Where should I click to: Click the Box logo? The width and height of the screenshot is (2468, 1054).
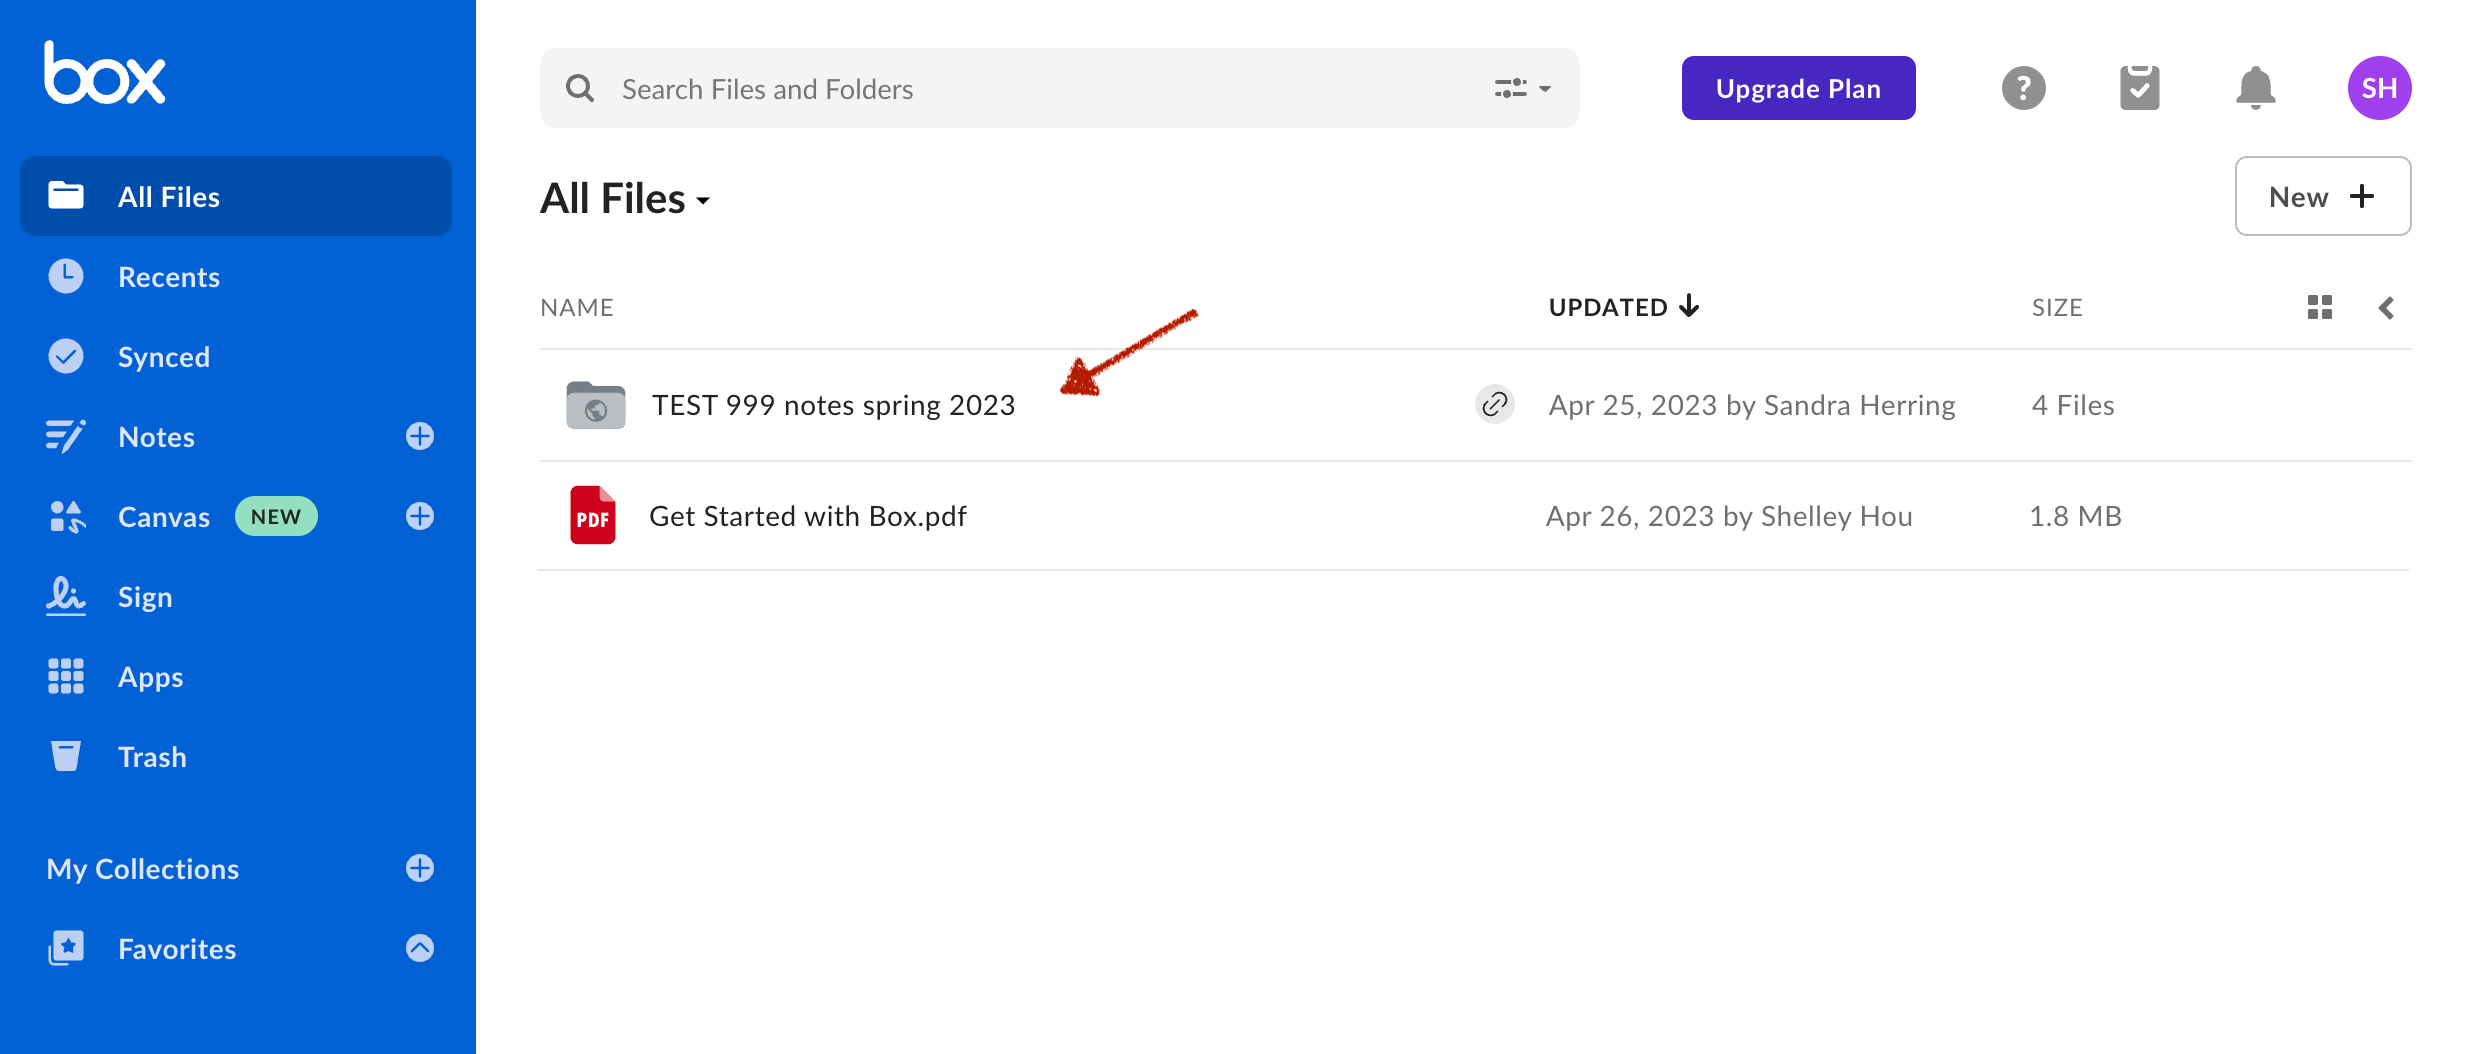tap(104, 74)
